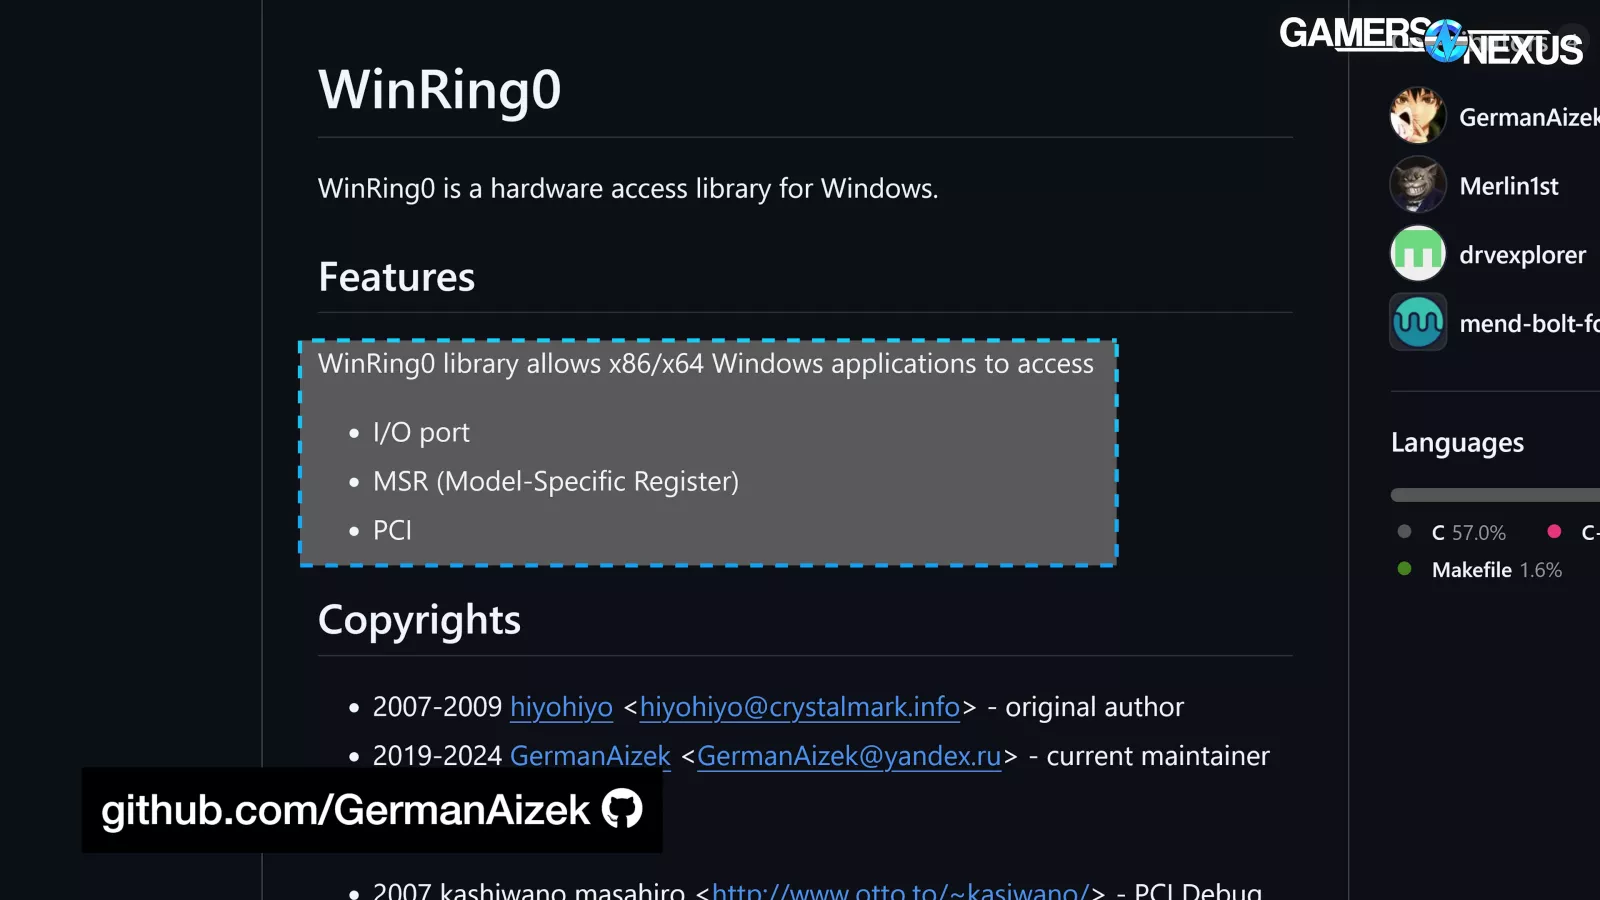Image resolution: width=1600 pixels, height=900 pixels.
Task: Click the drvexplorer contributor name
Action: point(1522,255)
